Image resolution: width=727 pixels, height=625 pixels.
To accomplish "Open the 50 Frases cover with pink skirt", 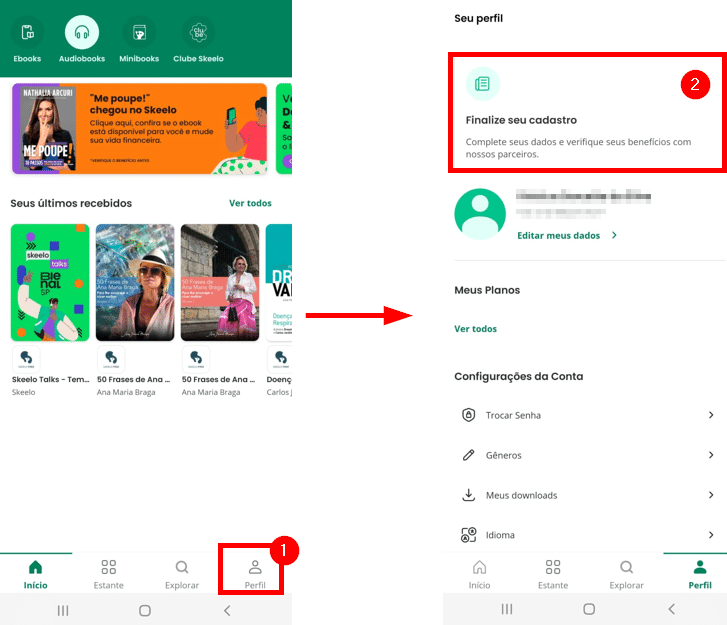I will click(220, 282).
